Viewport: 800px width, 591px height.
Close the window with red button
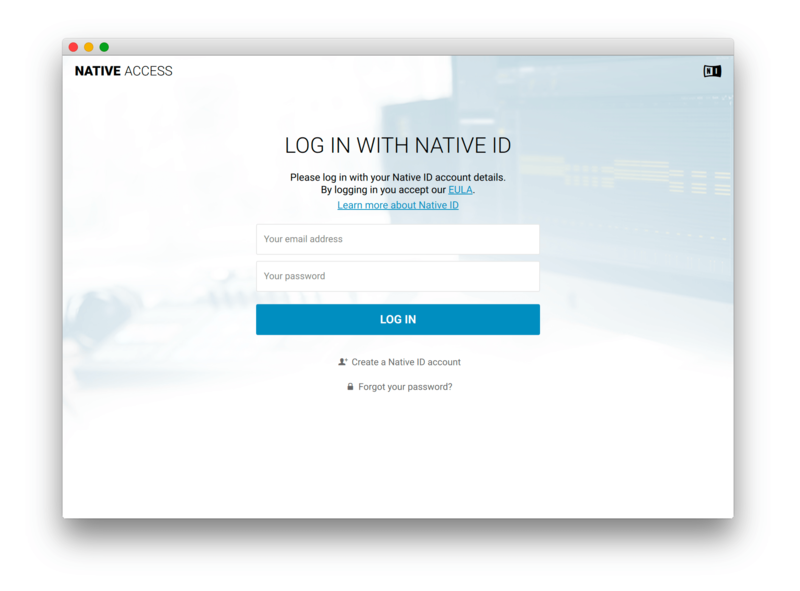click(x=73, y=47)
